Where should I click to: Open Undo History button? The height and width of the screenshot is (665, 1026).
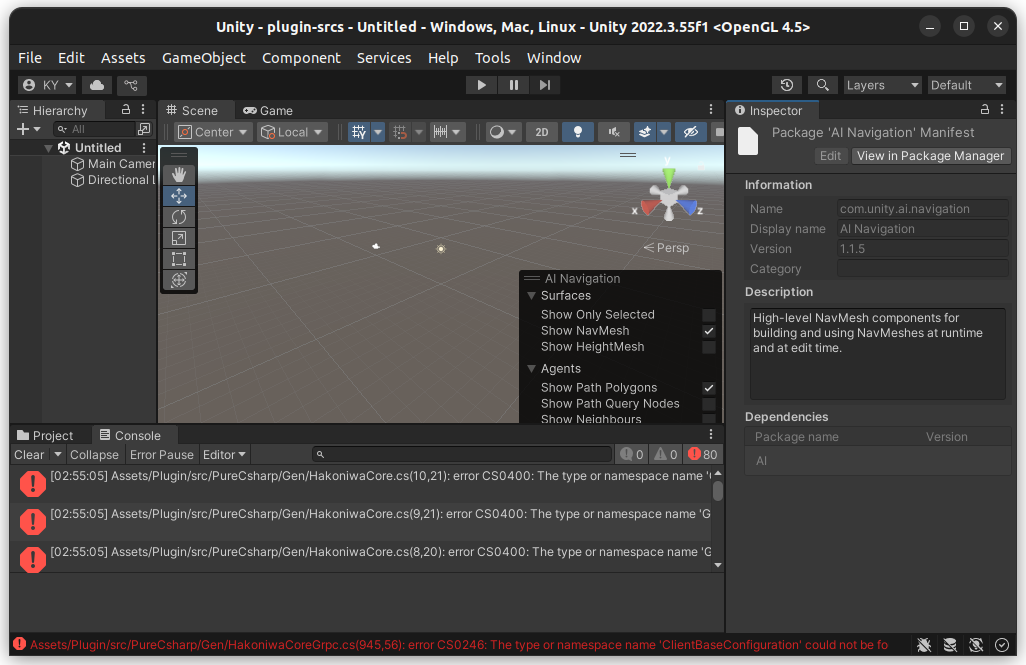pos(787,85)
